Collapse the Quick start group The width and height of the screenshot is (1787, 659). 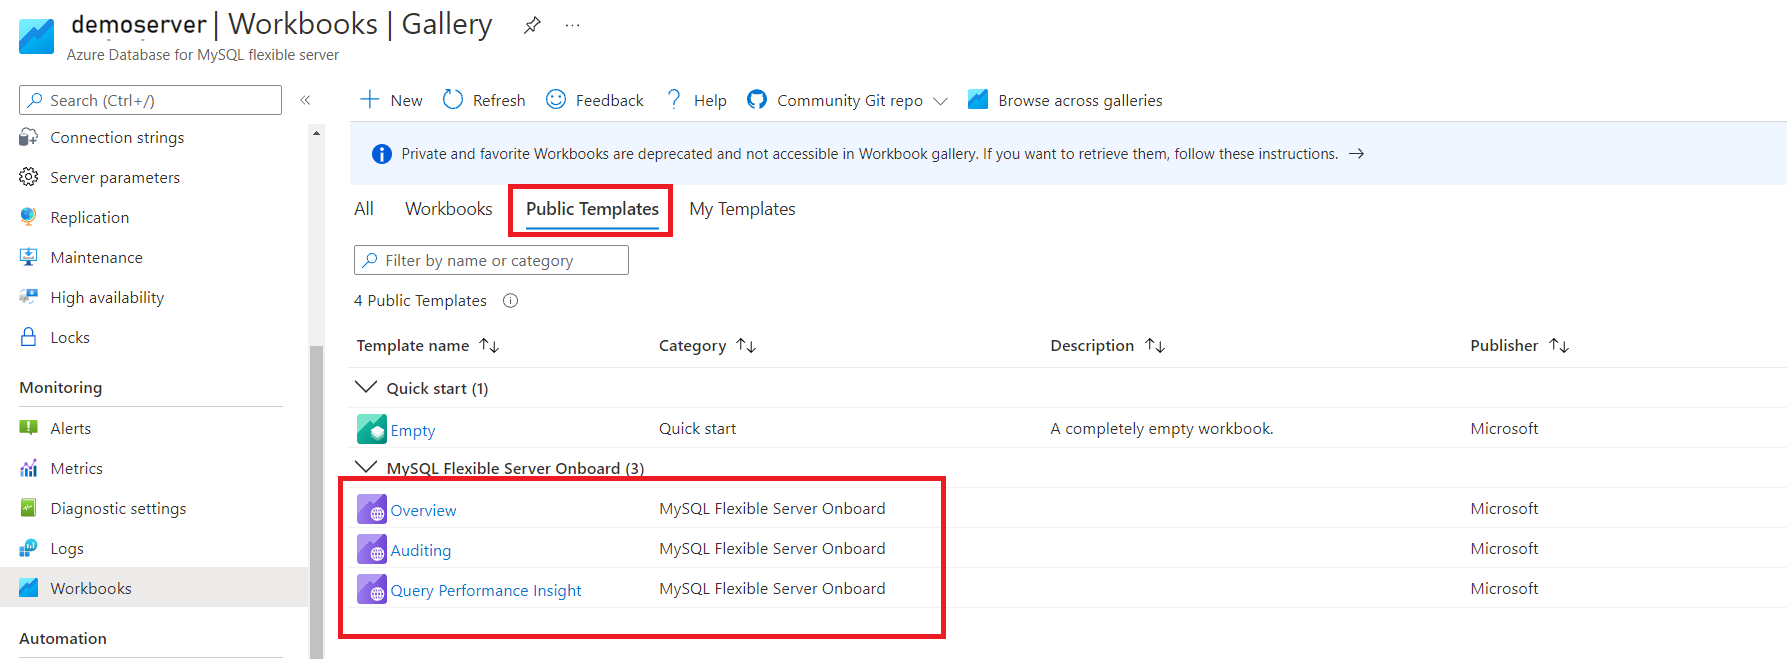(366, 387)
